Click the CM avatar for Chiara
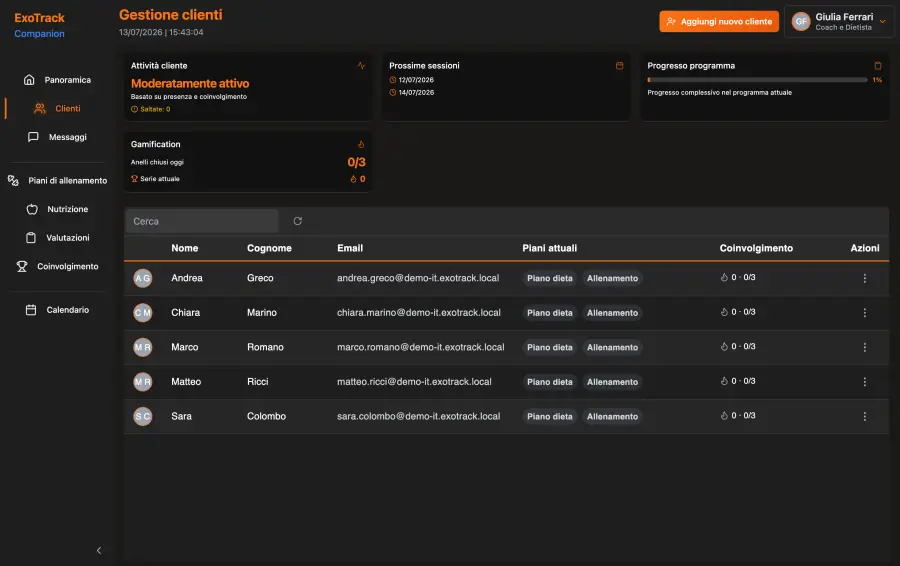 143,313
